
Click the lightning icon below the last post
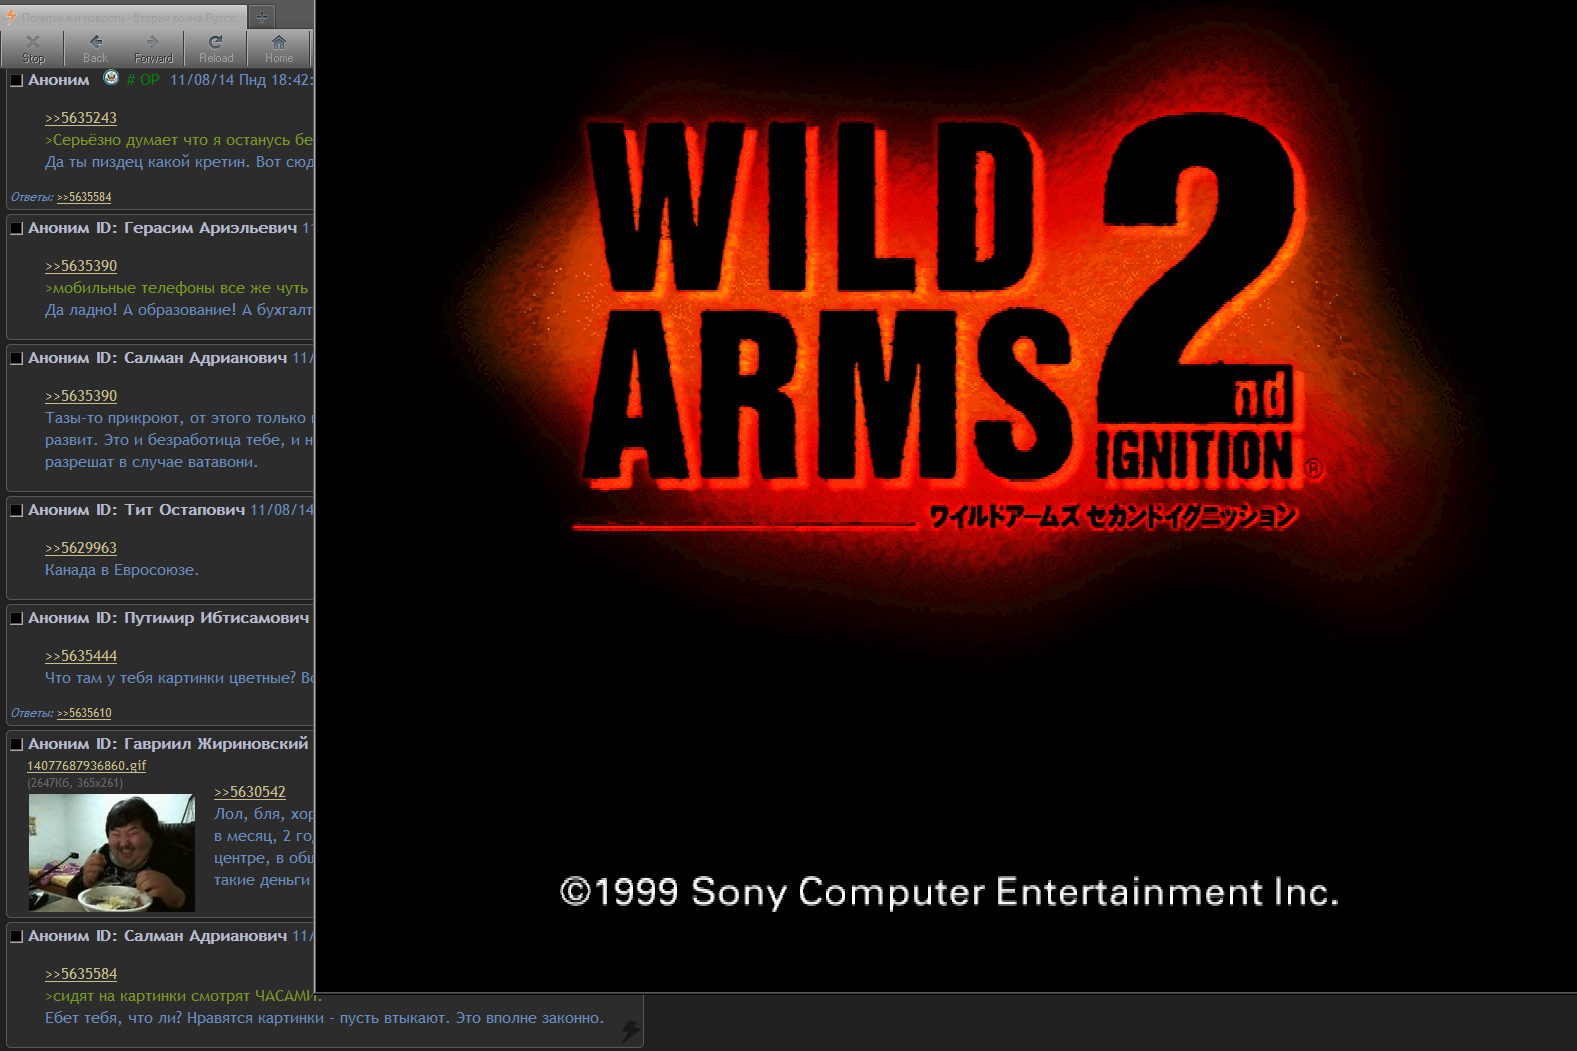(630, 1030)
